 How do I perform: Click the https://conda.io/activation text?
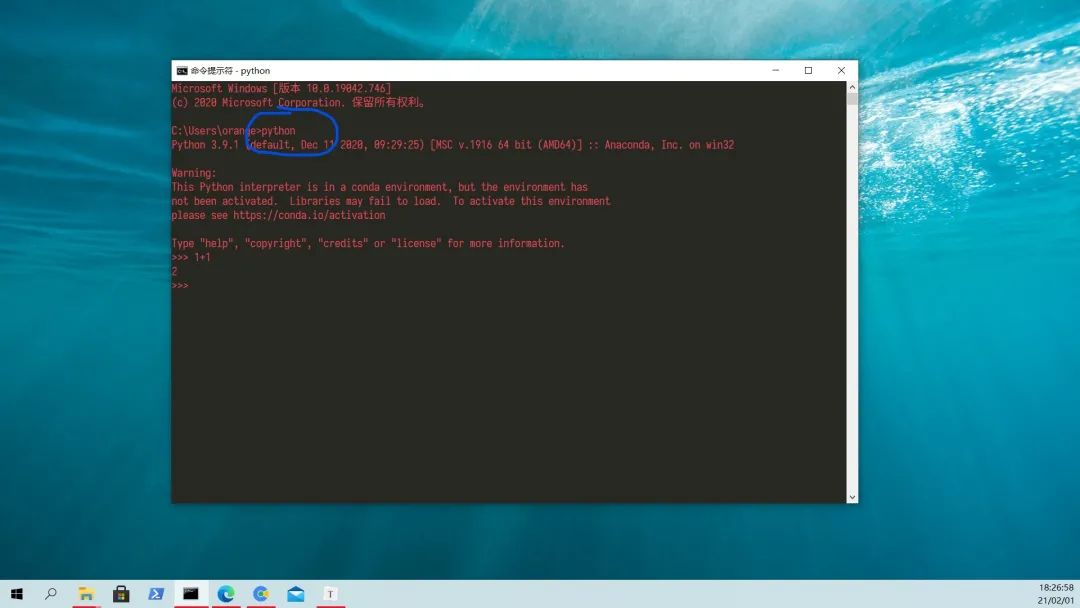pyautogui.click(x=309, y=216)
